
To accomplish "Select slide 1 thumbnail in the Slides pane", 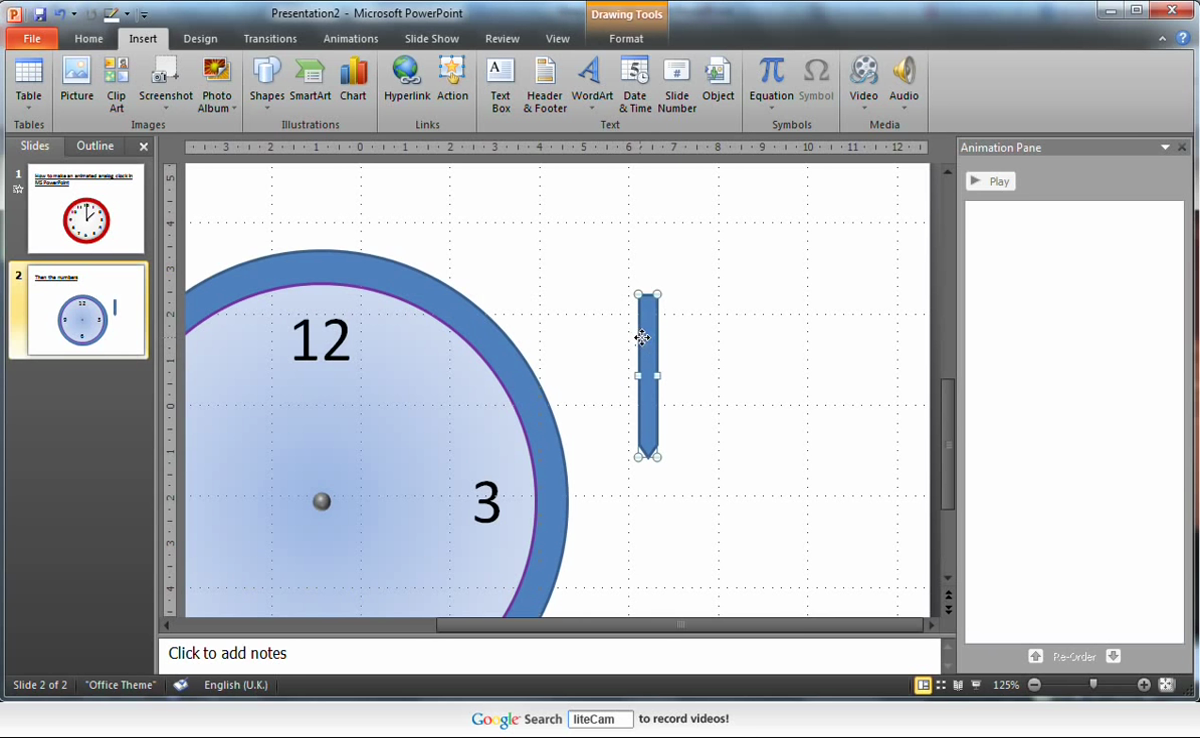I will [x=85, y=209].
